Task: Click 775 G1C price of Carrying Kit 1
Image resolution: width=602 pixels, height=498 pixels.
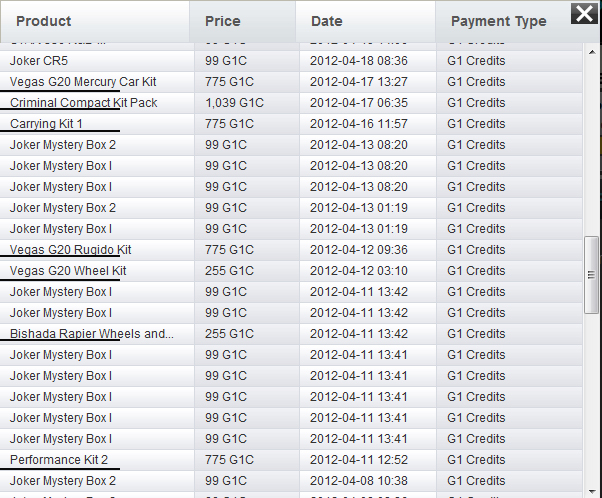Action: [x=229, y=124]
